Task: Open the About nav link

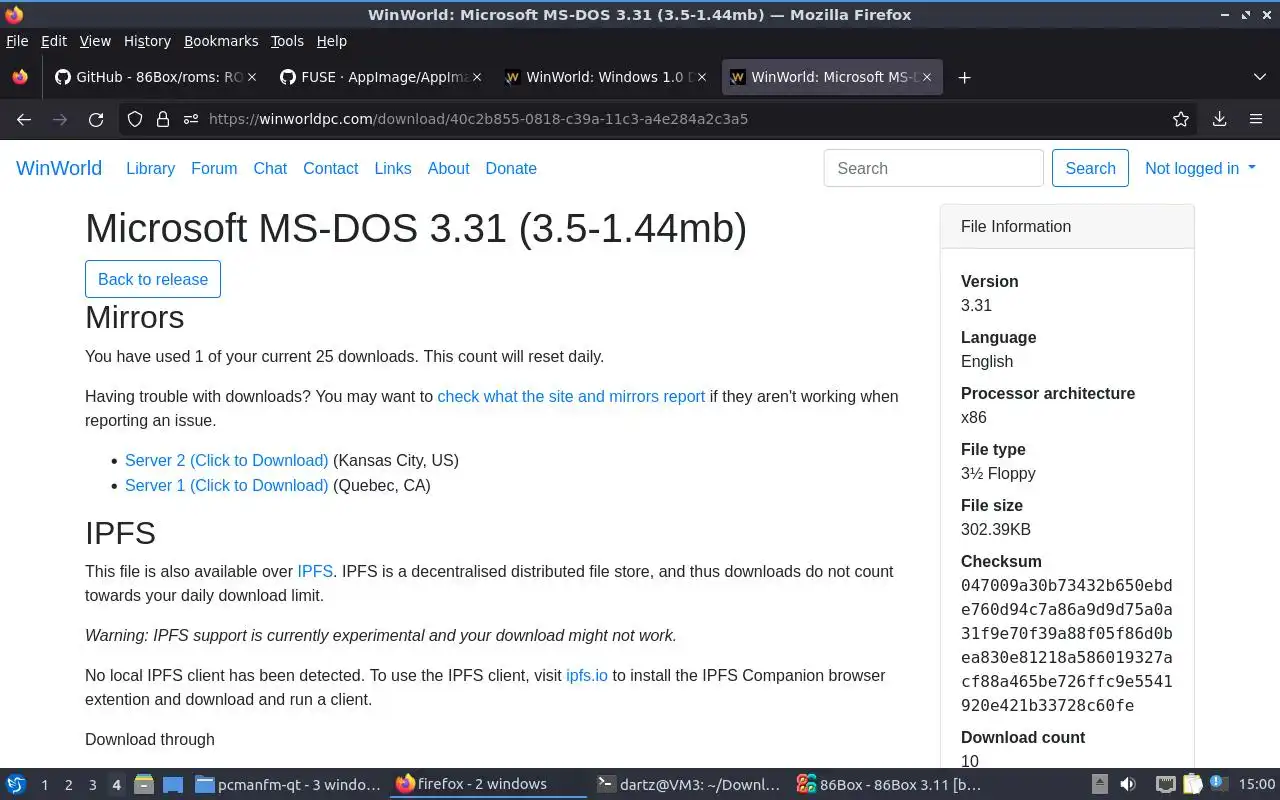Action: 448,168
